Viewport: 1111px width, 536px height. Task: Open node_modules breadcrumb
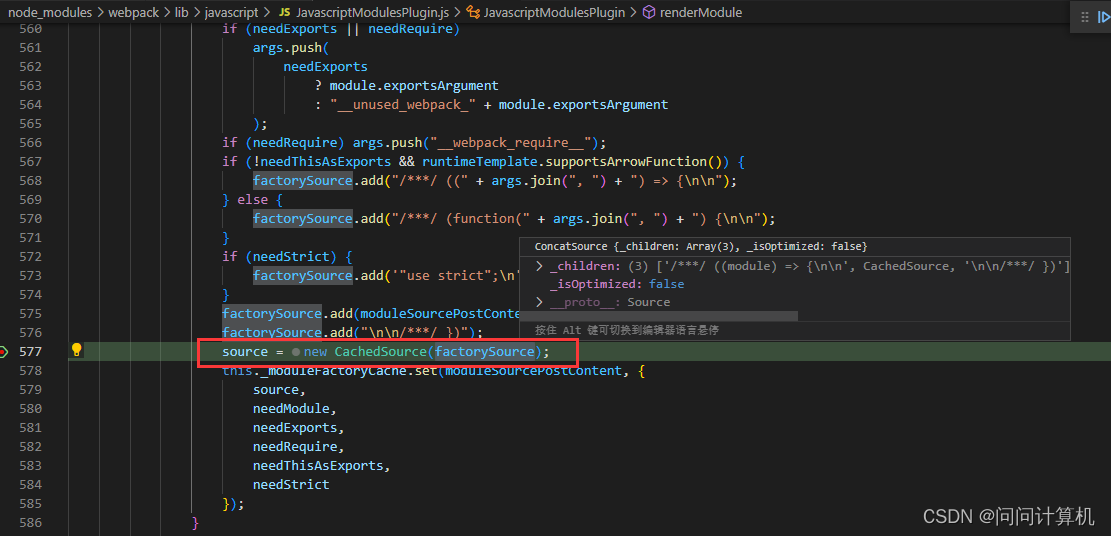tap(50, 12)
